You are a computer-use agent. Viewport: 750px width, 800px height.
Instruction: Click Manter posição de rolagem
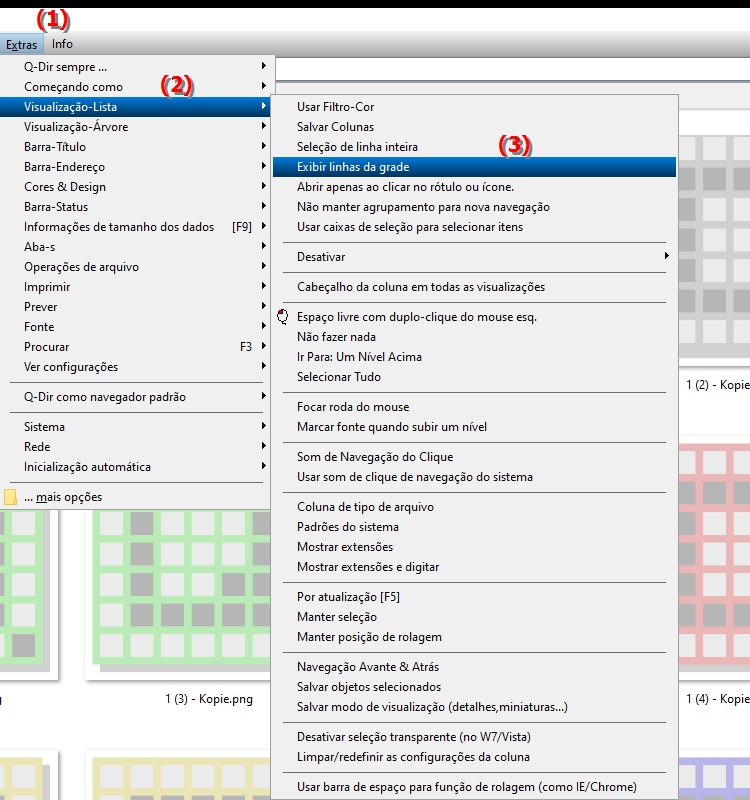pos(474,637)
